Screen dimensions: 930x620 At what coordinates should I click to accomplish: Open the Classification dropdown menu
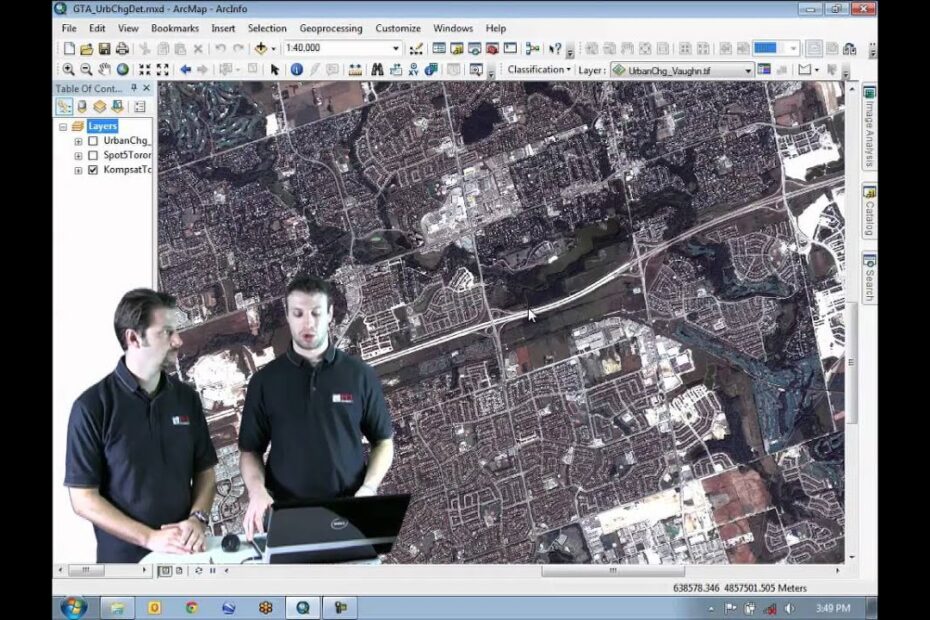point(539,70)
